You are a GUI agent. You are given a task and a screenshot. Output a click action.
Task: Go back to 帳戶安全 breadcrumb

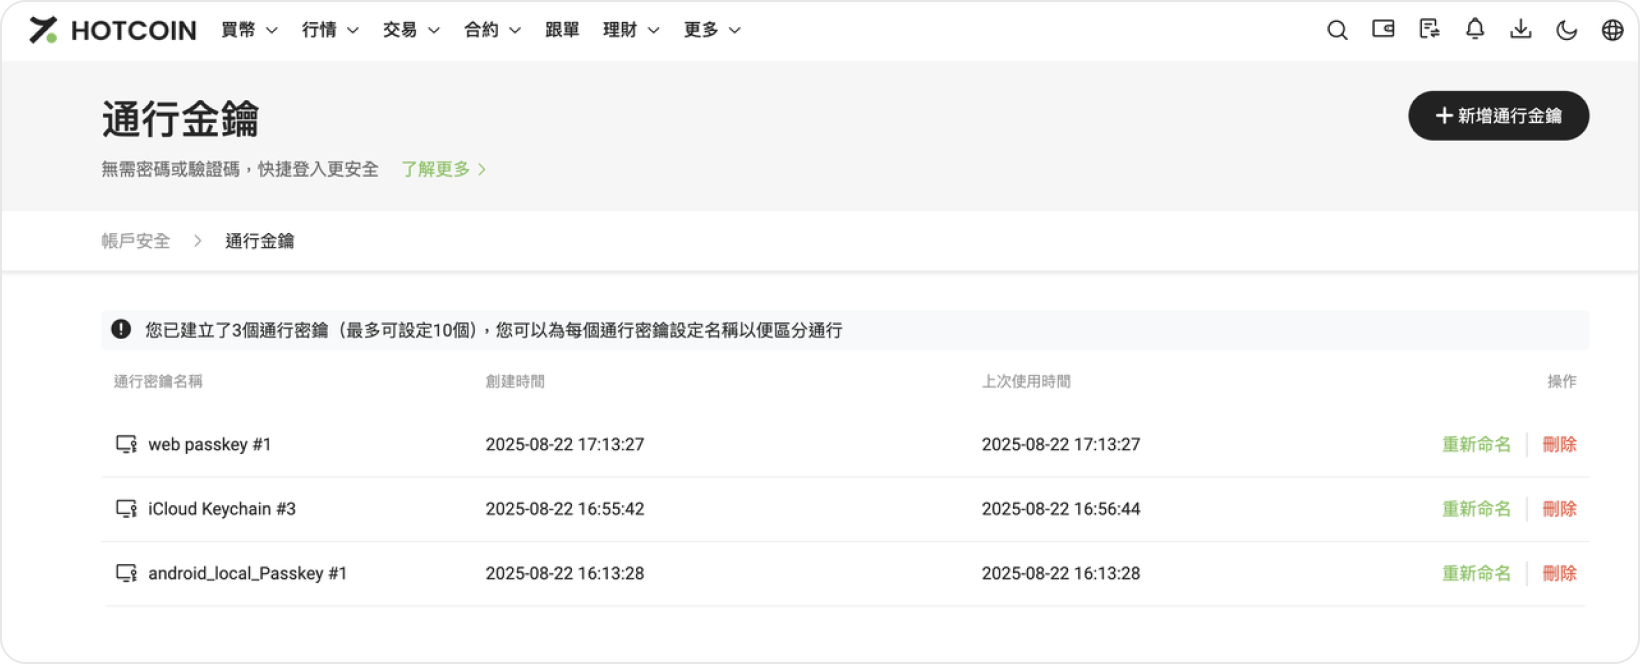136,241
